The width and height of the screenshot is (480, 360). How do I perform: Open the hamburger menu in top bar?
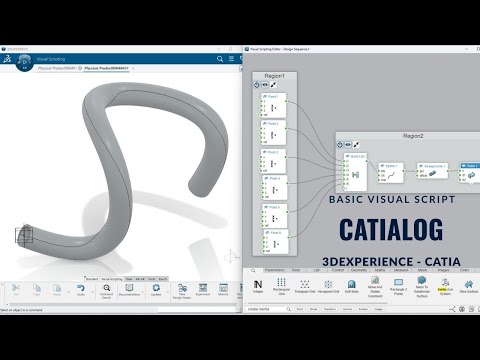pyautogui.click(x=231, y=59)
